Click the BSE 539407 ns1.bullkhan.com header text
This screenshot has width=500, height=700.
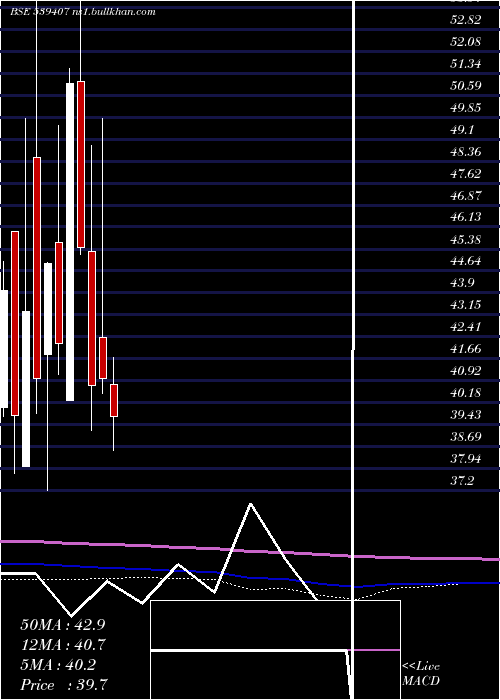83,12
